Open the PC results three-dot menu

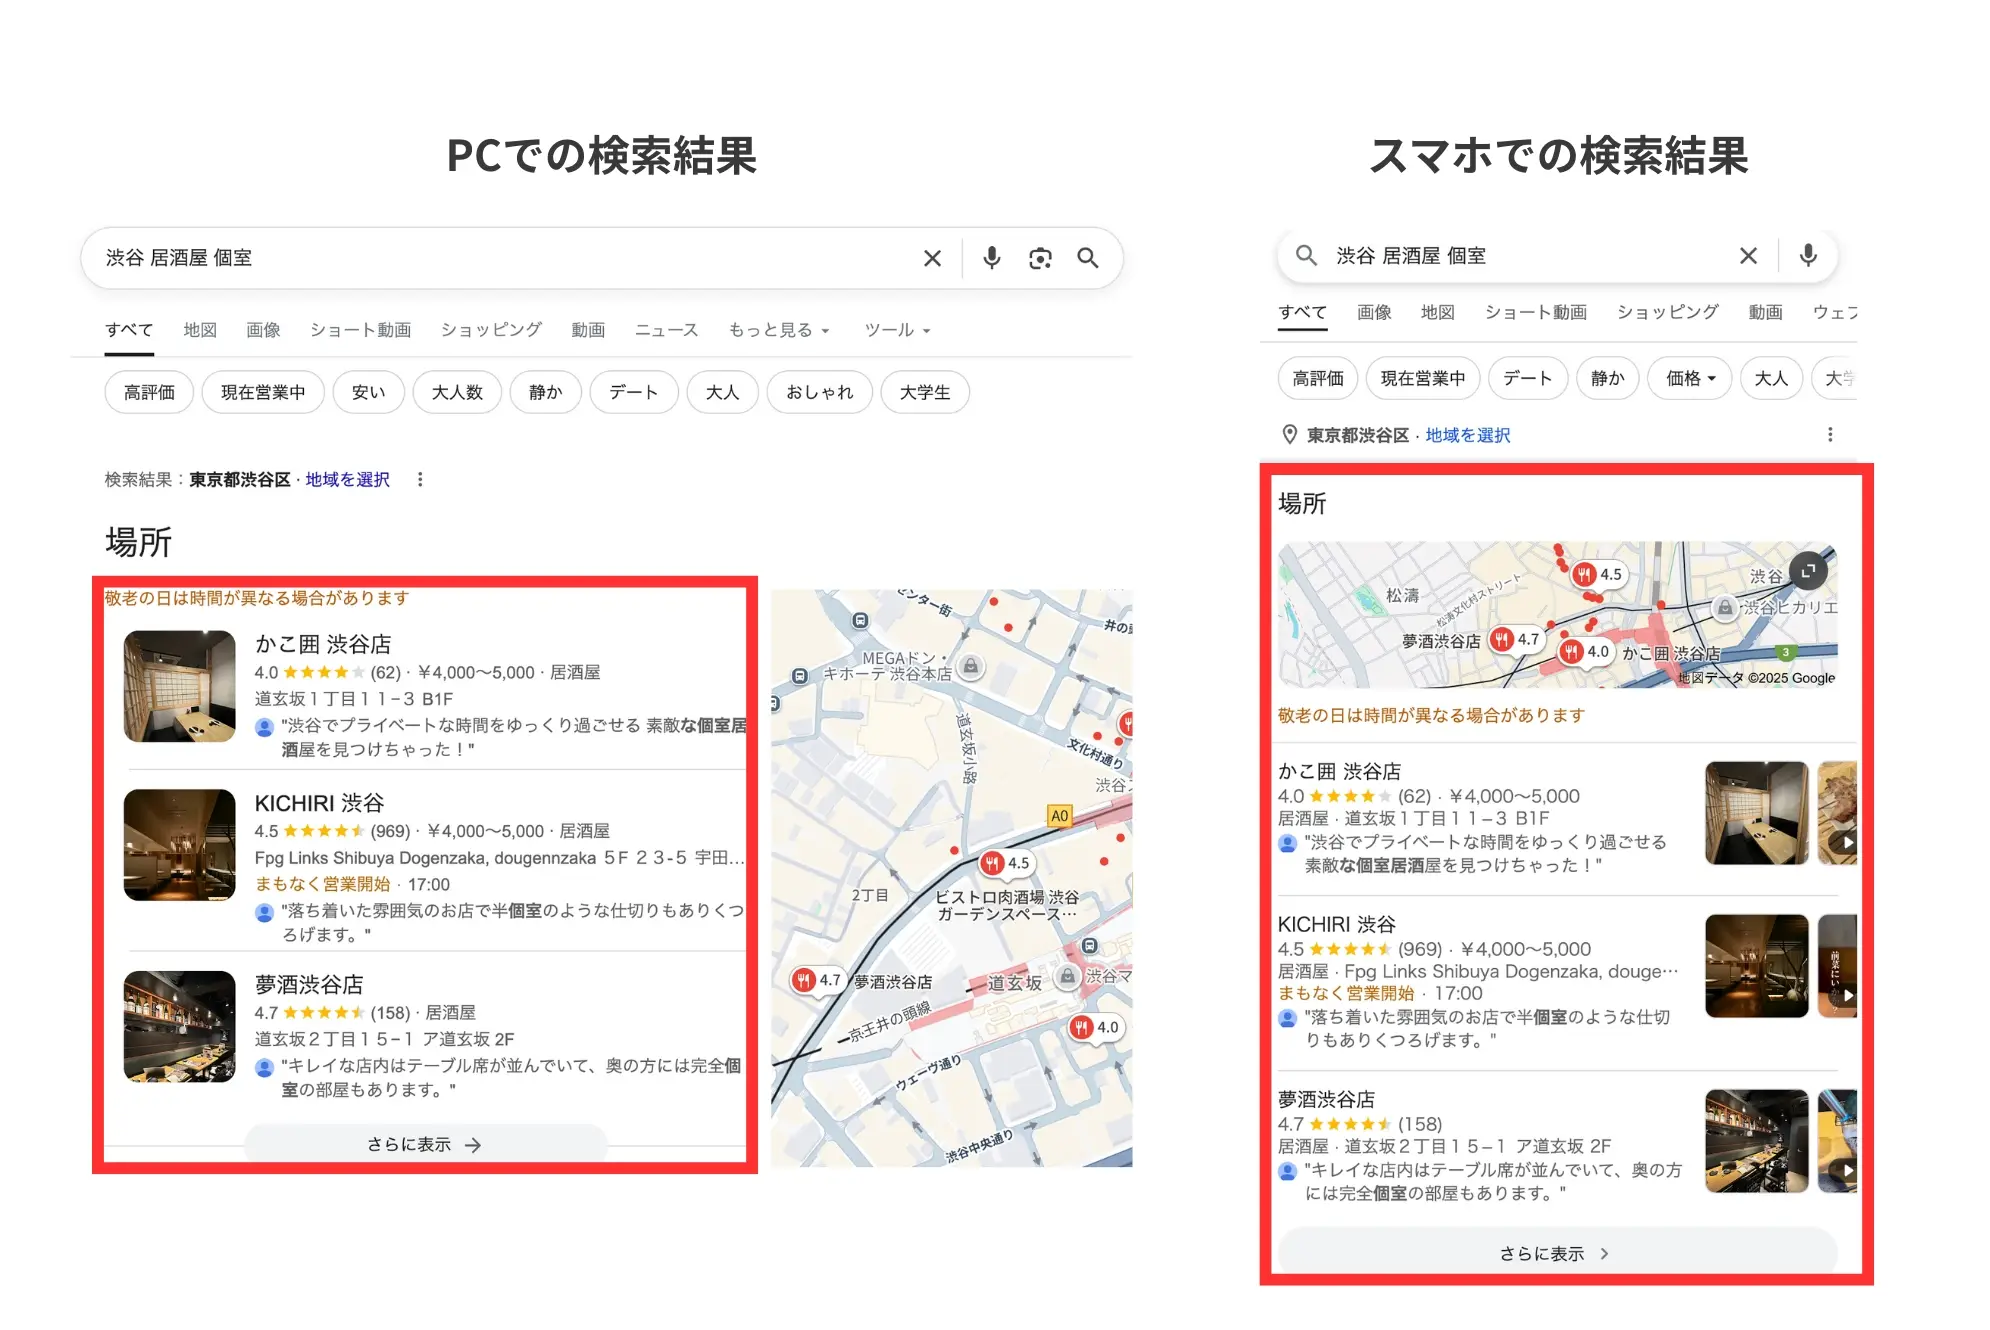420,480
